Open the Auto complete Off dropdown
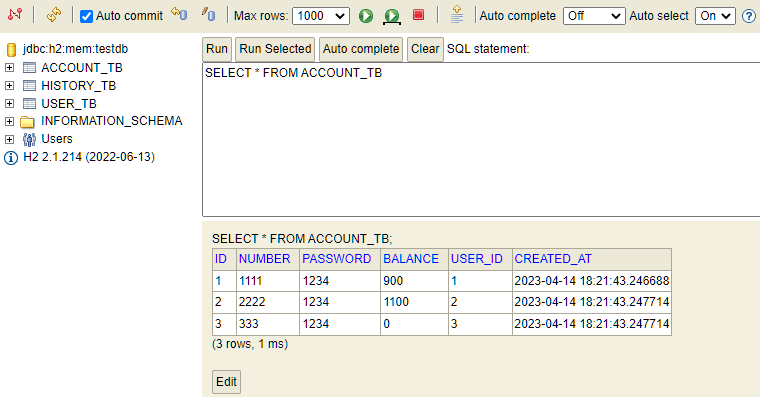 pos(594,16)
